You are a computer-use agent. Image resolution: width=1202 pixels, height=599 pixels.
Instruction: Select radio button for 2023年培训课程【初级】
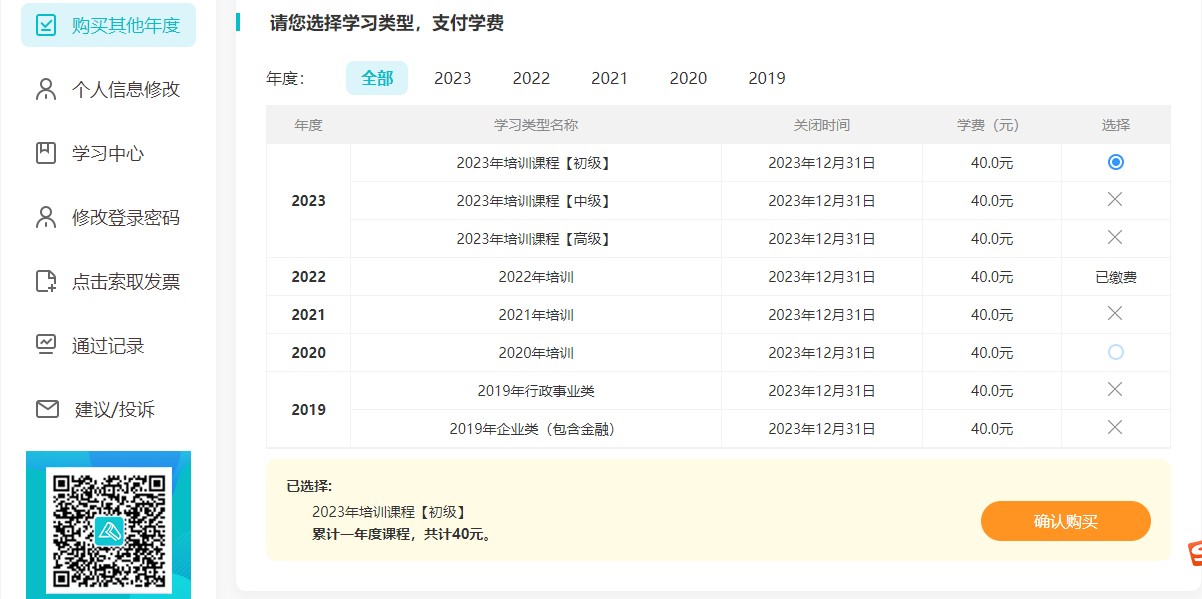click(x=1115, y=162)
